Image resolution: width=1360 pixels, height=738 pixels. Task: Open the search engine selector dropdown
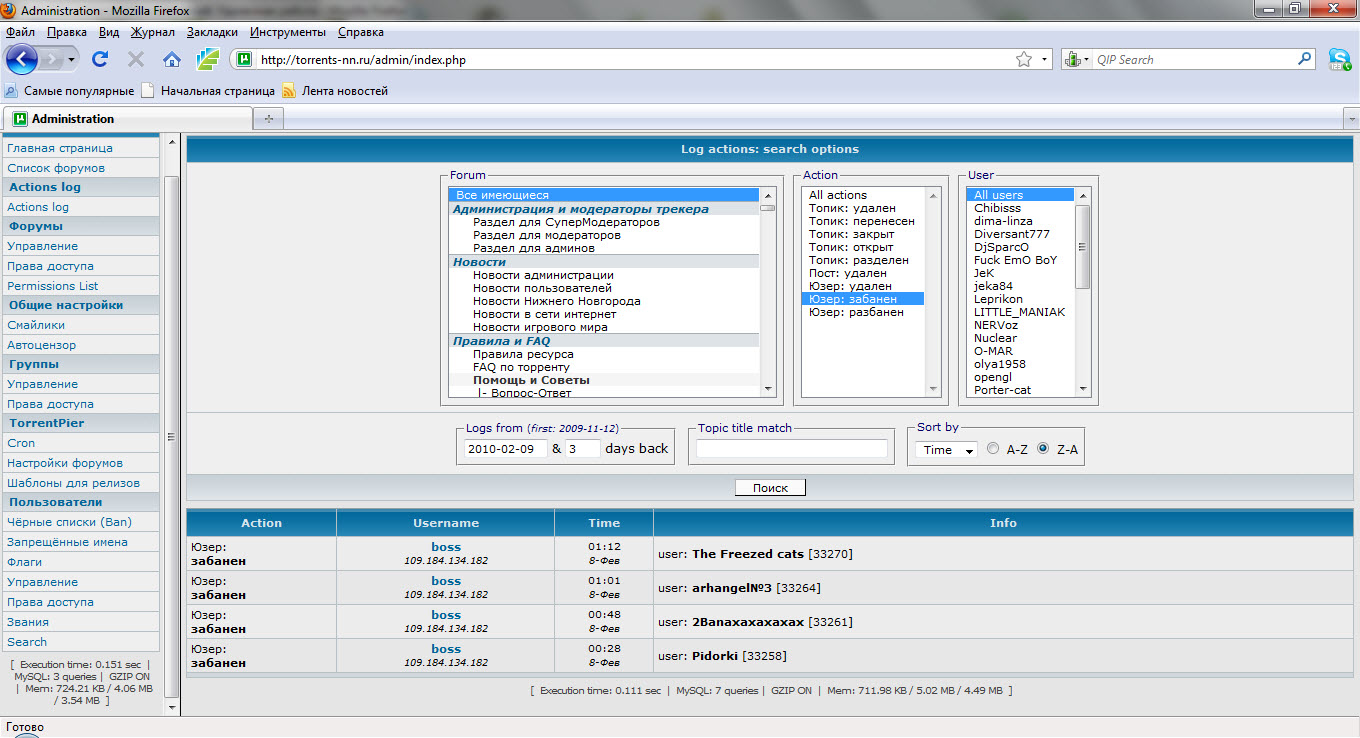[x=1077, y=60]
